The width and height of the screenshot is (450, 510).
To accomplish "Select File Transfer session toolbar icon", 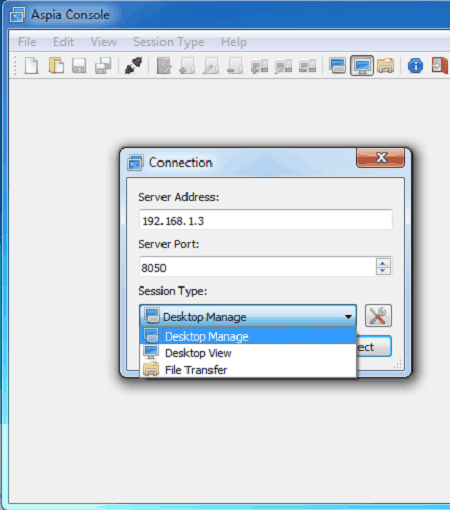I will click(x=386, y=66).
